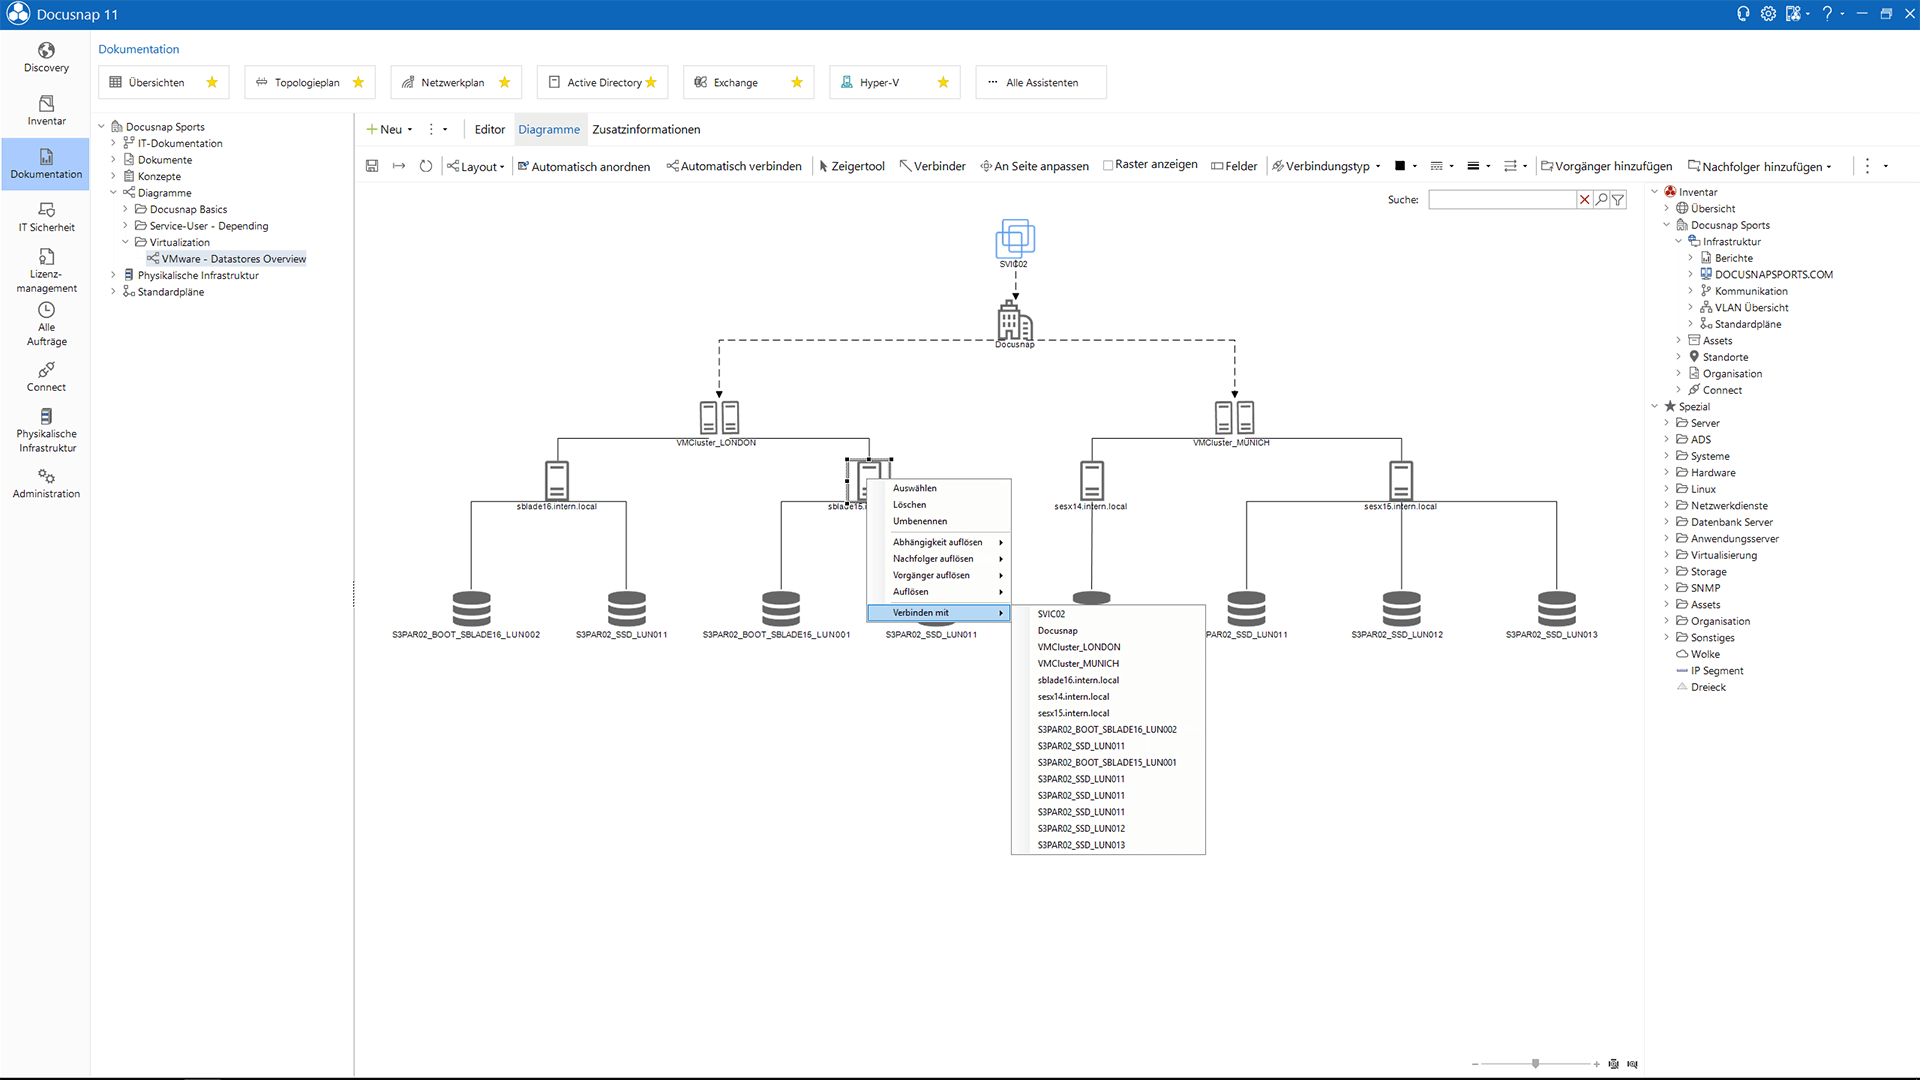The height and width of the screenshot is (1080, 1920).
Task: Open Alle Assistenten button
Action: [1041, 82]
